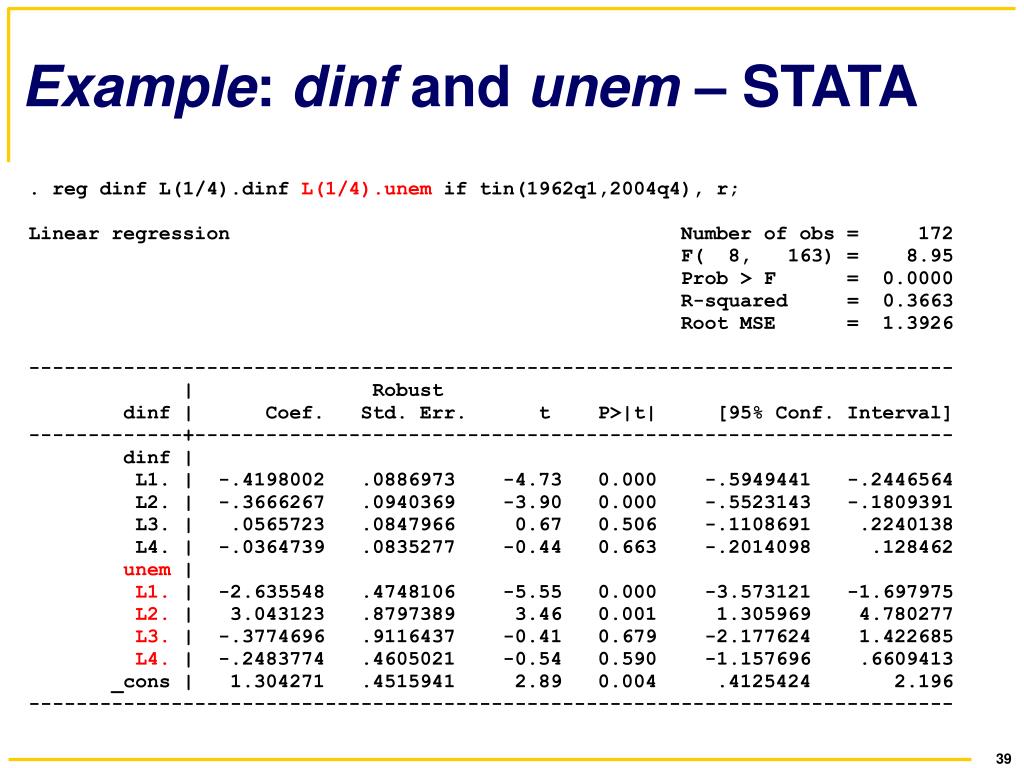Viewport: 1024px width, 768px height.
Task: Click upper bound 2.196 for constant
Action: 923,681
